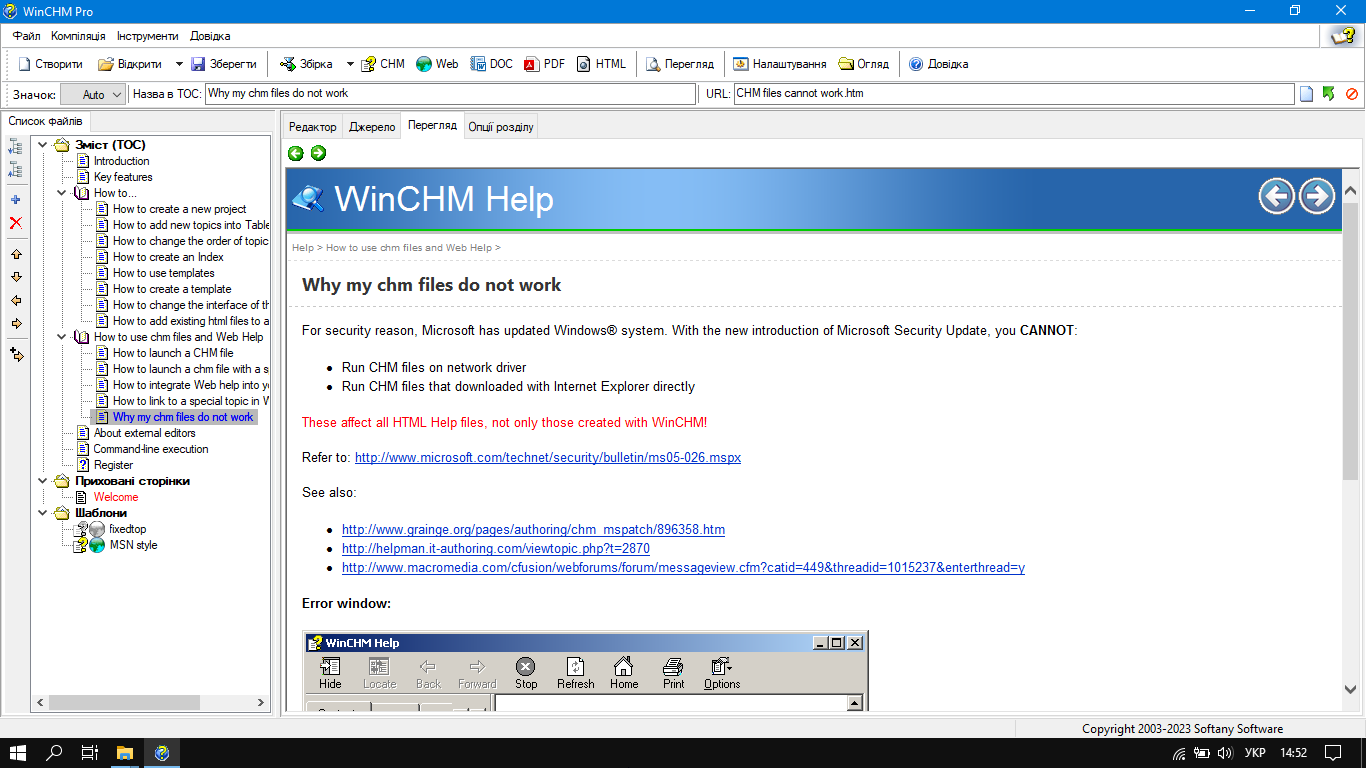Click the red prohibited icon next to URL field
This screenshot has width=1366, height=768.
1352,94
